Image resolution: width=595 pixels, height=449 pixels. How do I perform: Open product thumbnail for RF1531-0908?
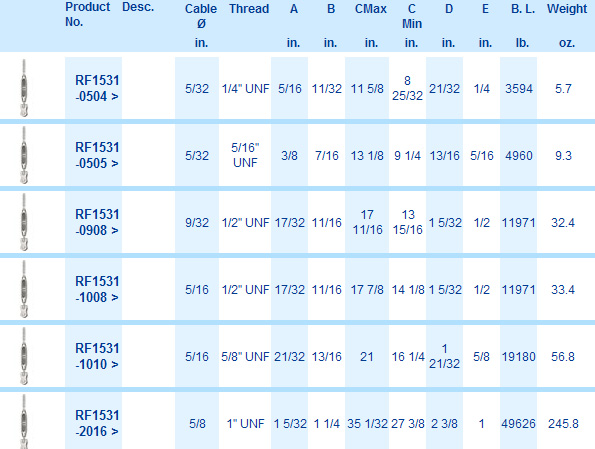[x=24, y=222]
